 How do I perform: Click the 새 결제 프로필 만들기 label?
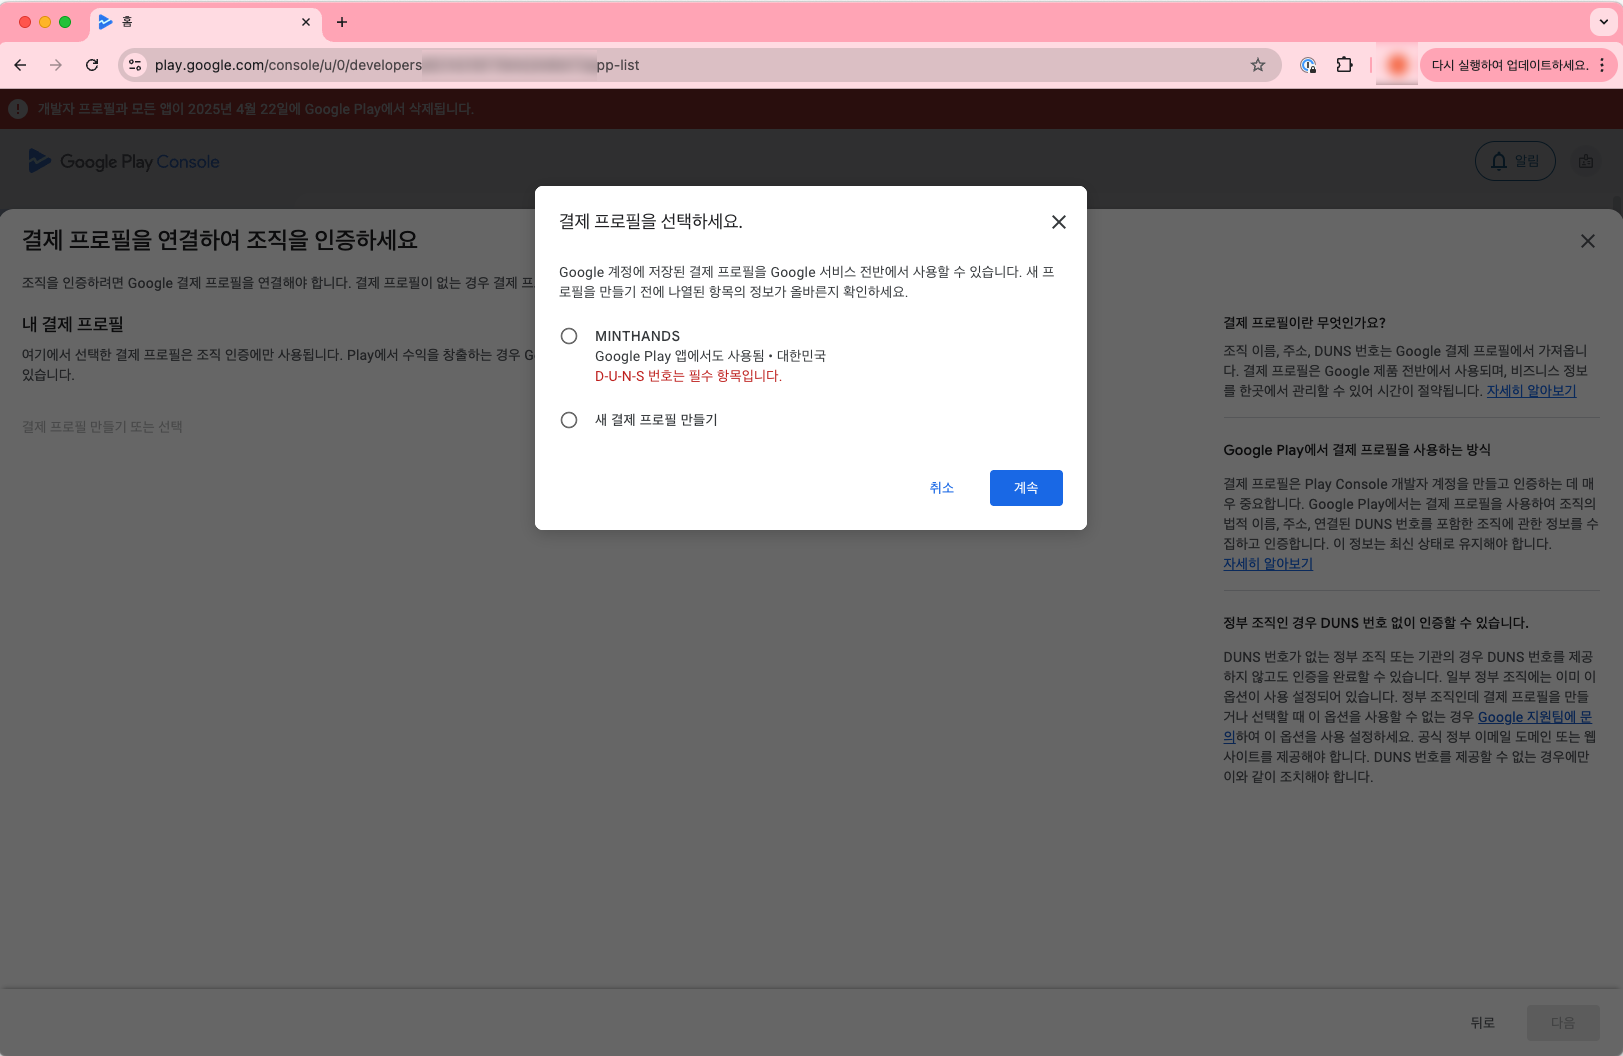656,420
